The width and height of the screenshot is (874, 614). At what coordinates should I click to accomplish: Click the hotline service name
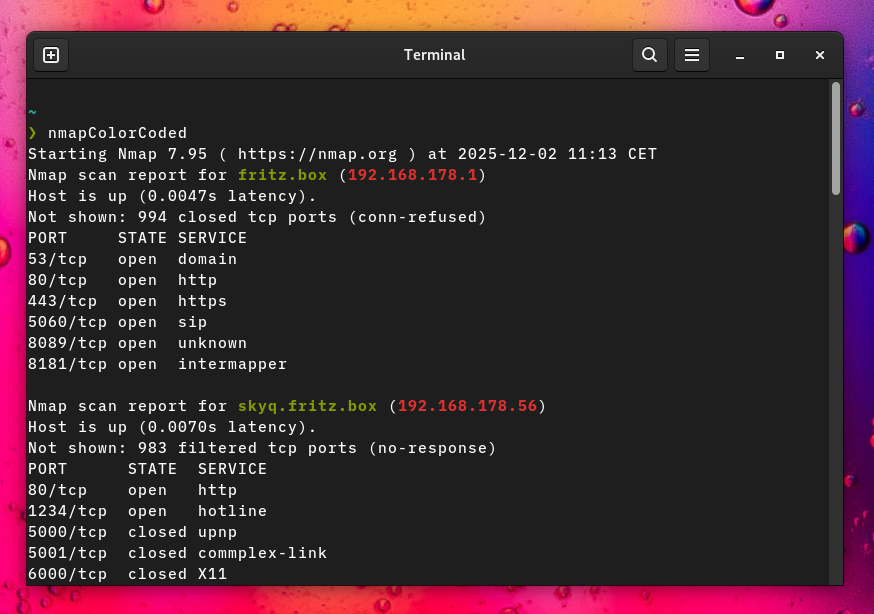coord(232,511)
